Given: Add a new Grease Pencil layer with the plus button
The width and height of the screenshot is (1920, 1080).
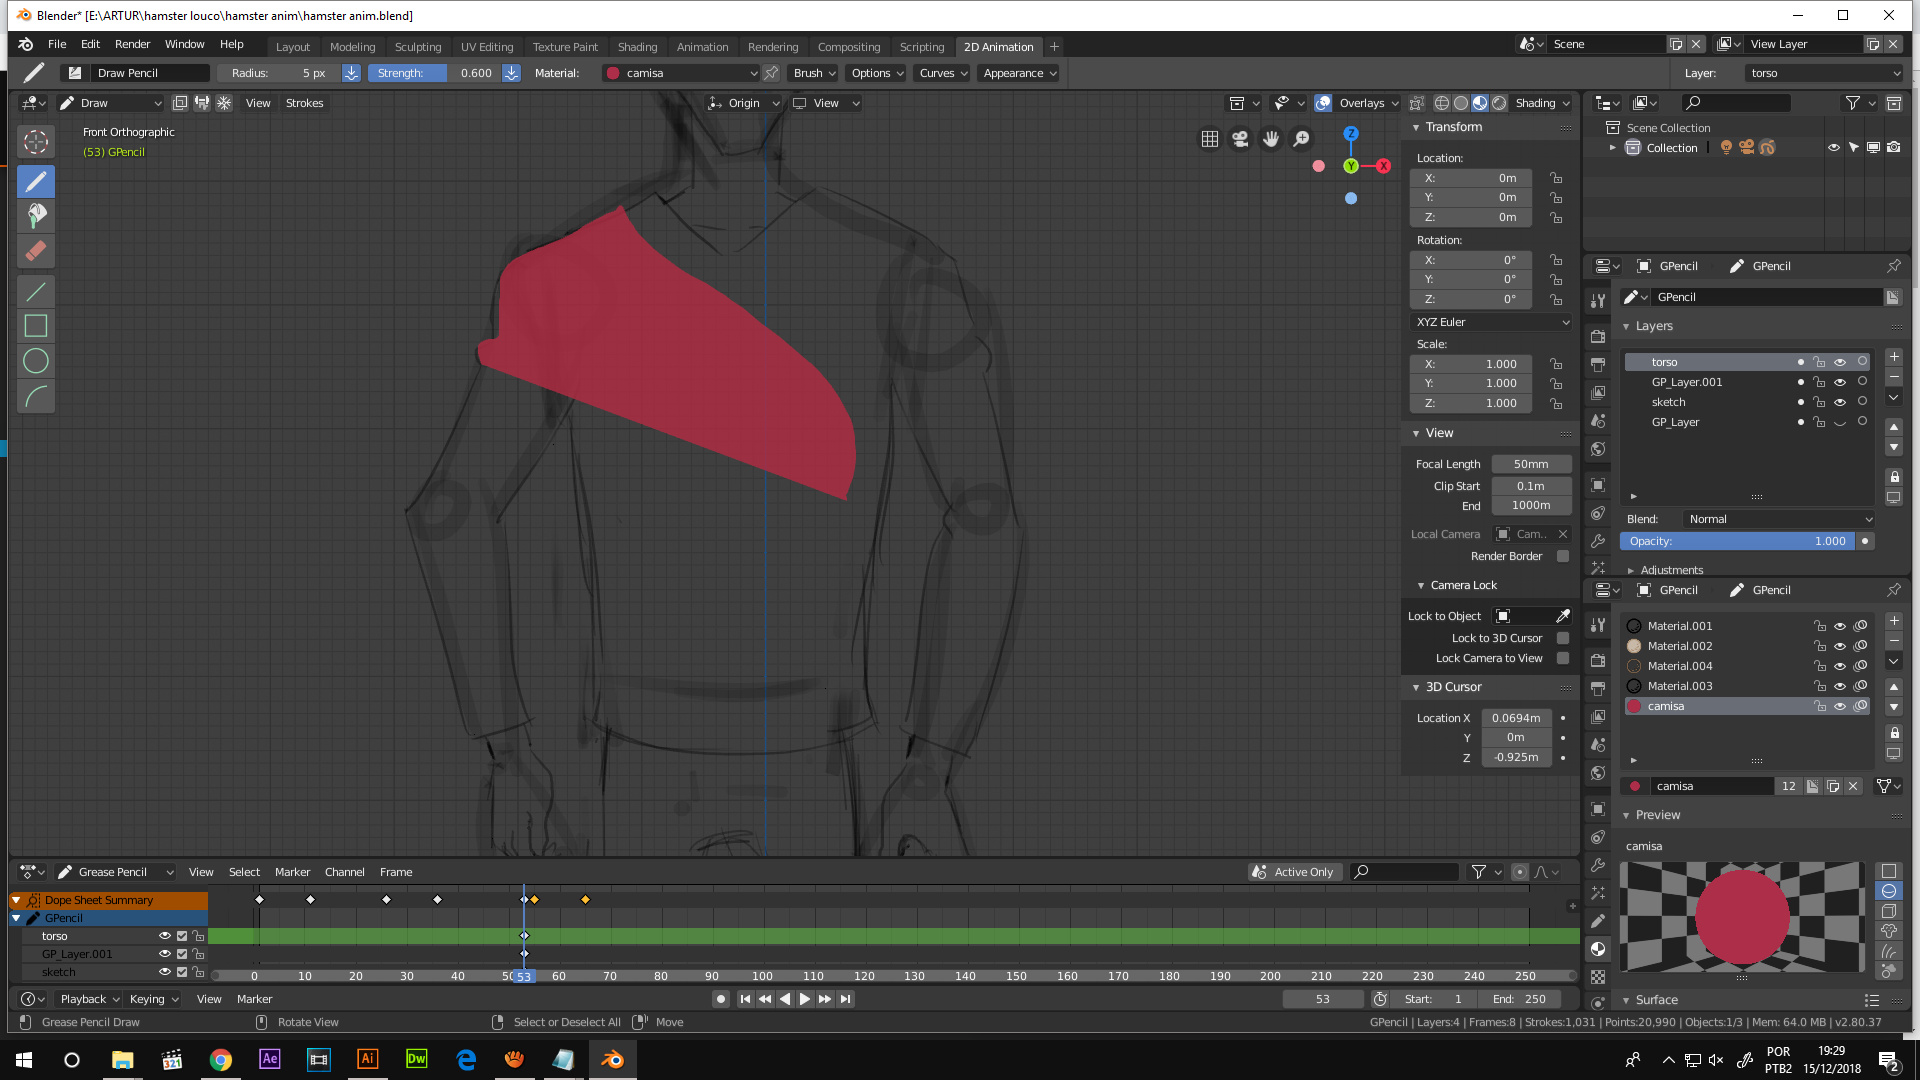Looking at the screenshot, I should pyautogui.click(x=1892, y=357).
